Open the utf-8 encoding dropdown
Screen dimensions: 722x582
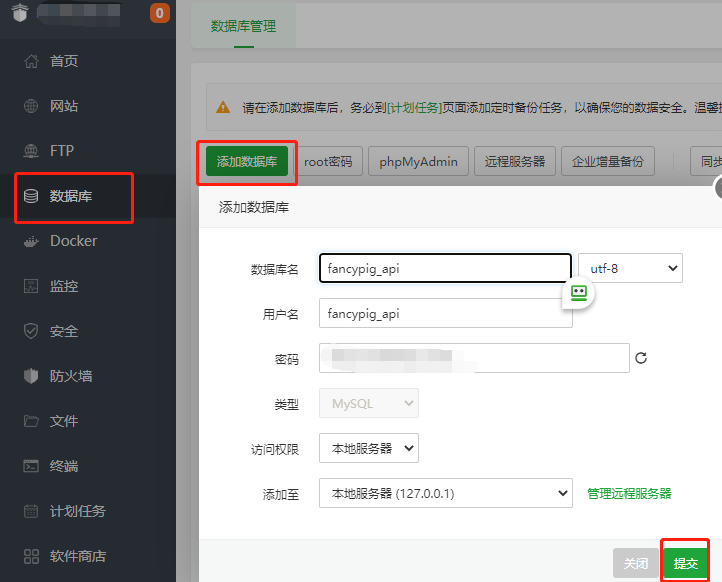coord(630,268)
